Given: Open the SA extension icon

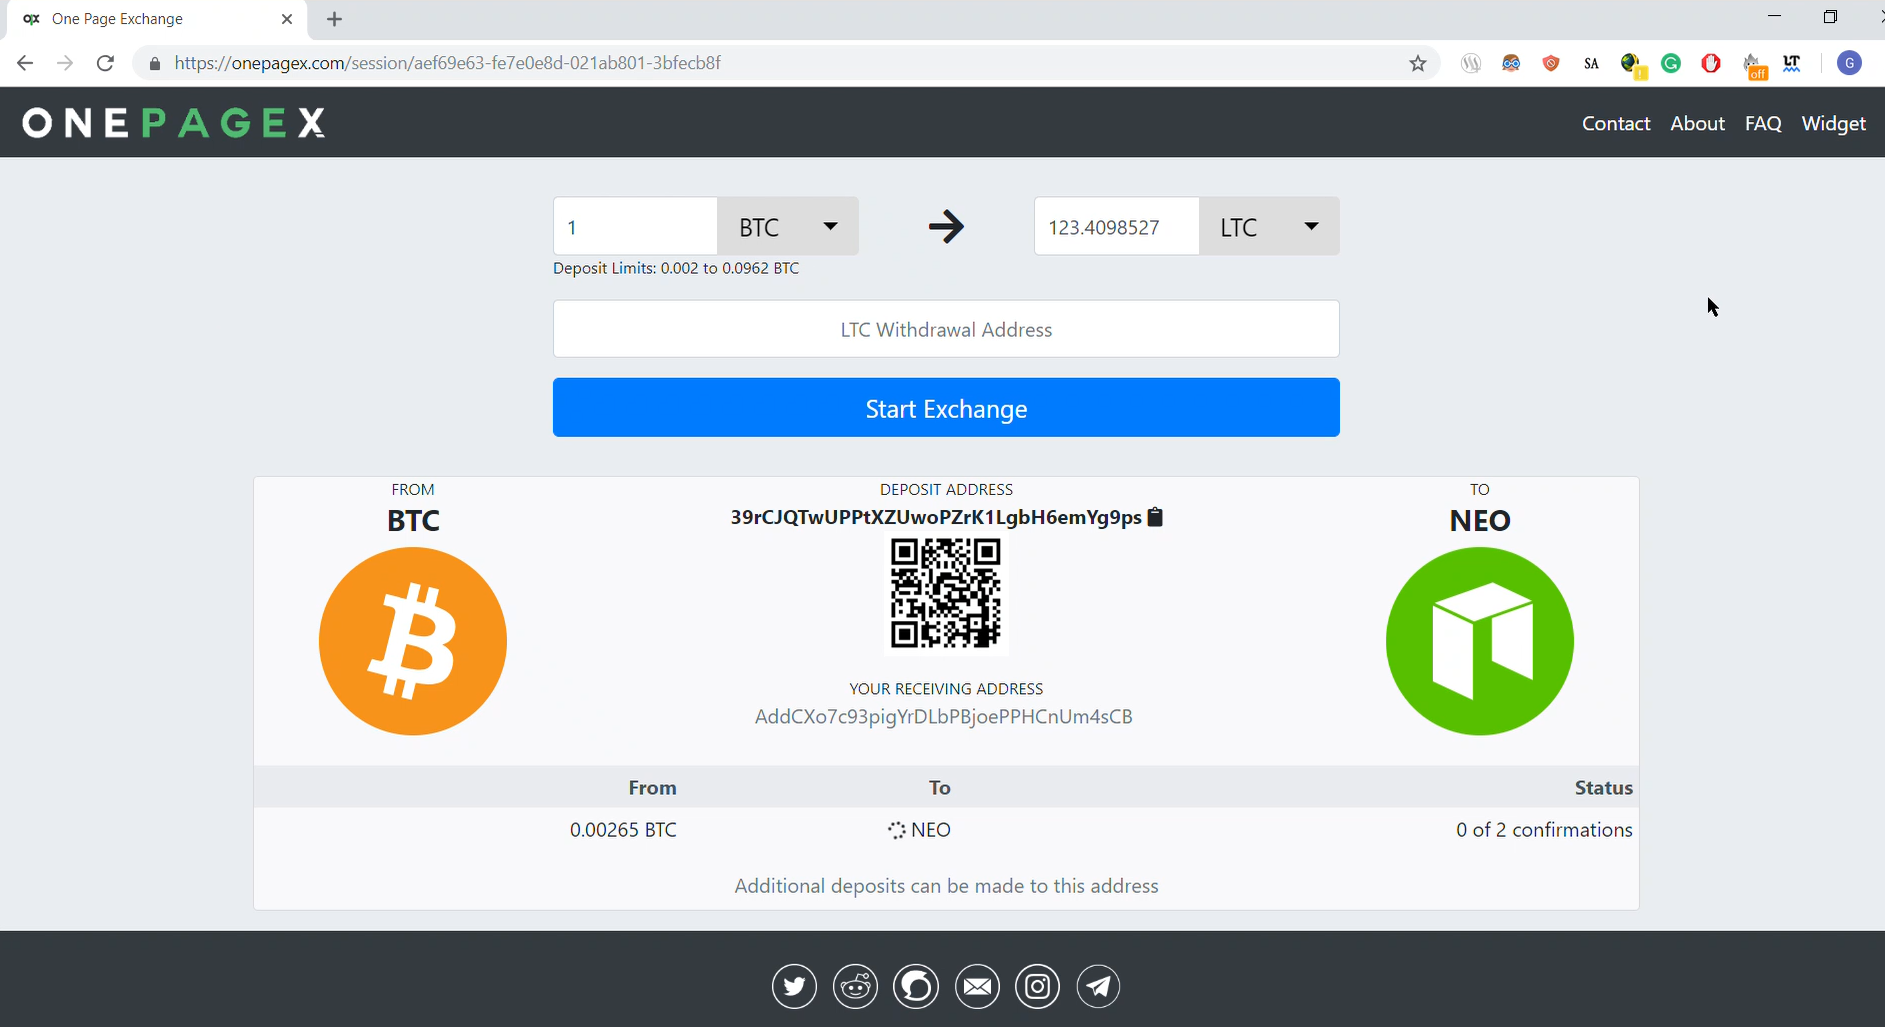Looking at the screenshot, I should pyautogui.click(x=1591, y=63).
